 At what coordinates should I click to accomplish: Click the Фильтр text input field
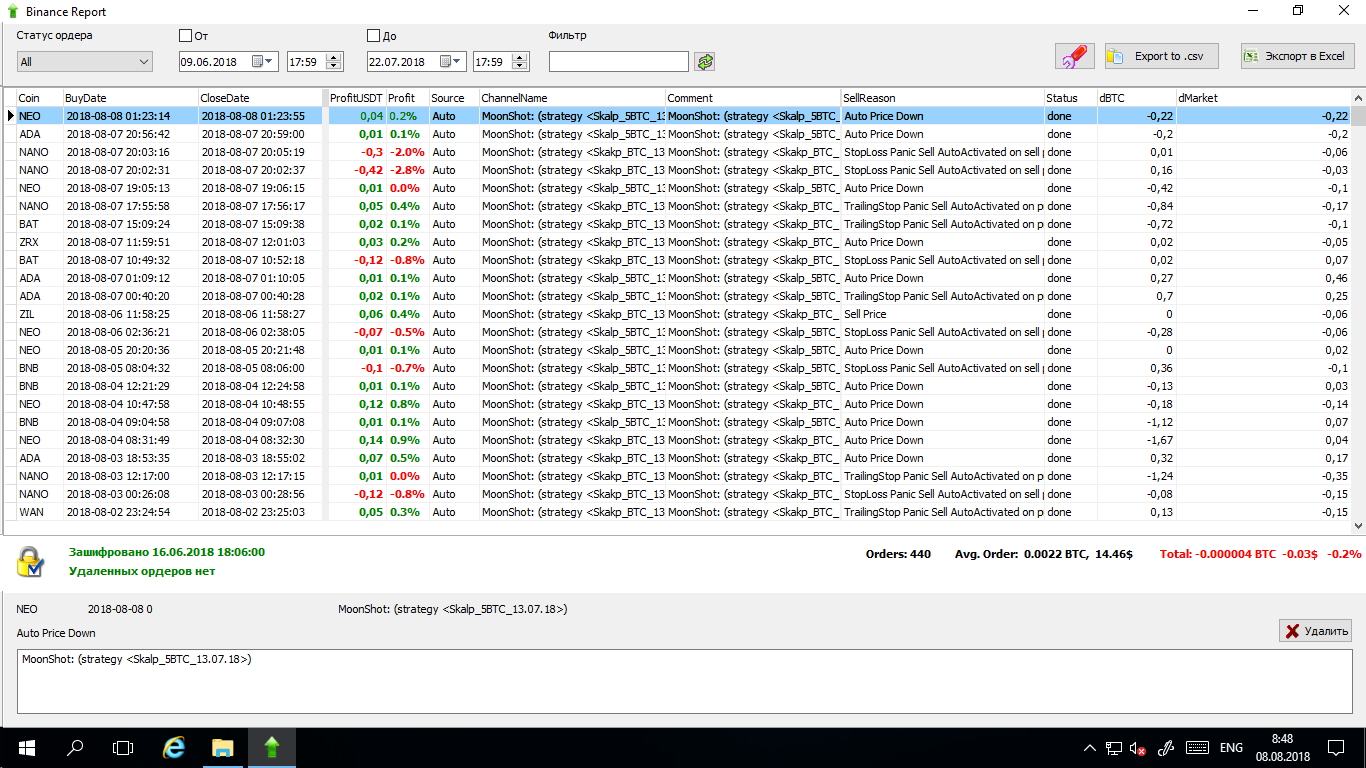tap(619, 62)
